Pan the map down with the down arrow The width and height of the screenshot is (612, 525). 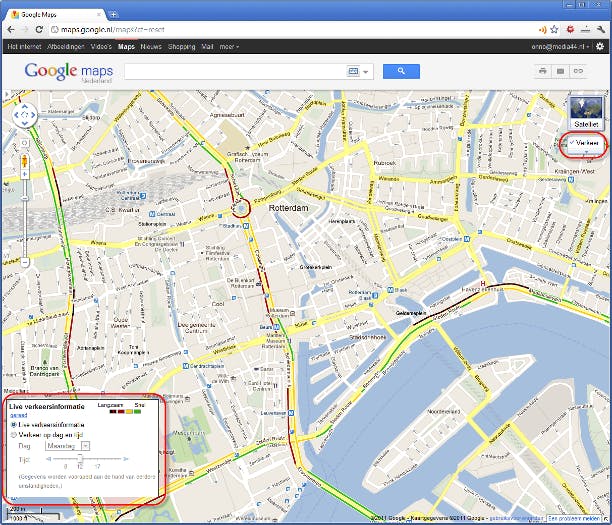[25, 123]
